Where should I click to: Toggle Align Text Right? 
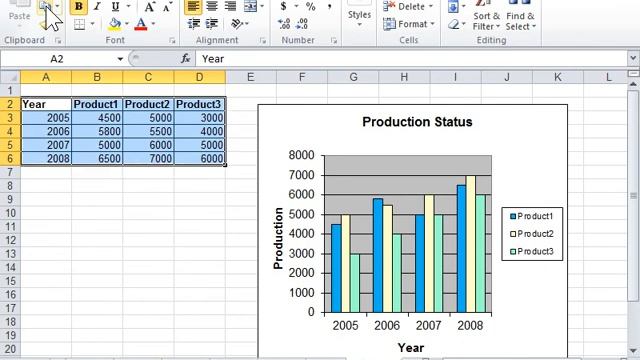tap(230, 7)
